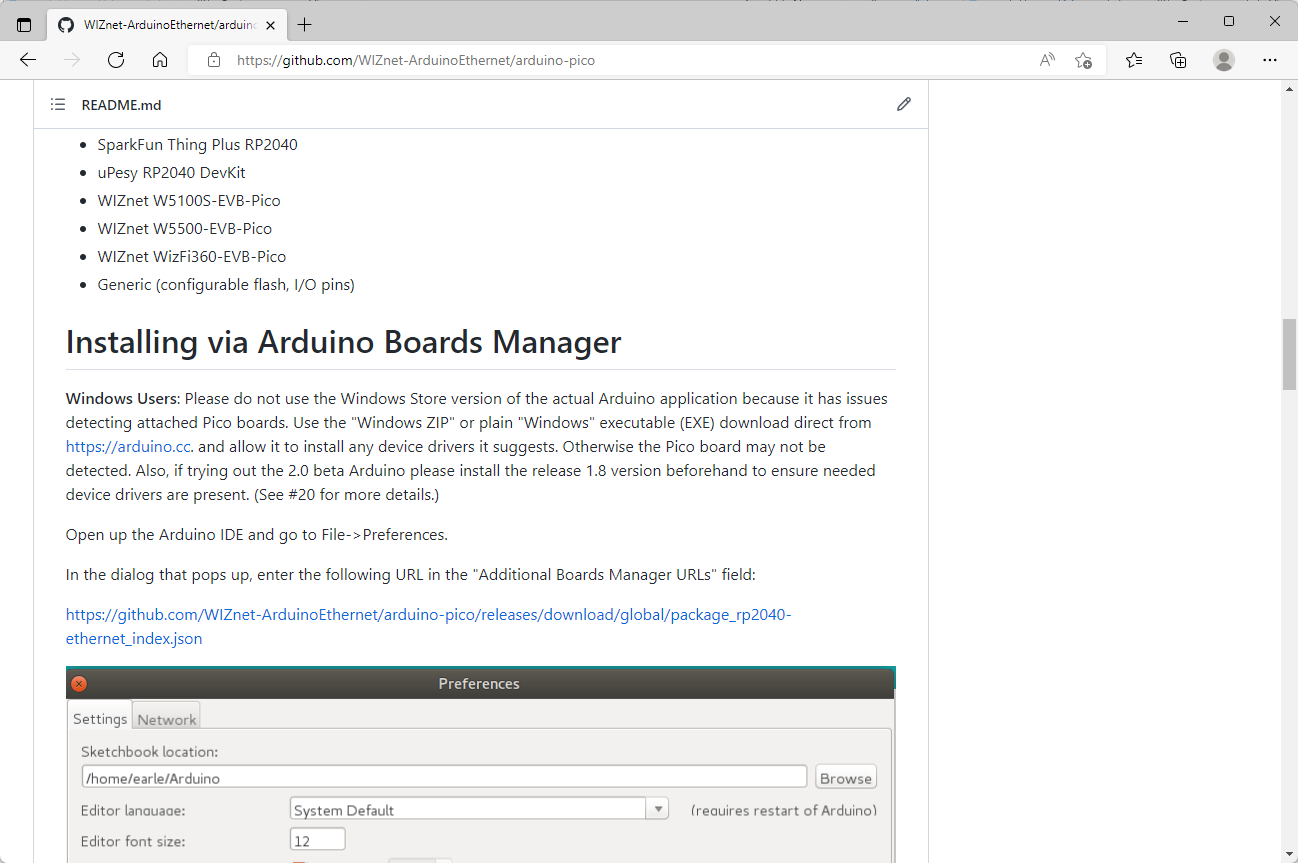Click the 'Installing via Arduino Boards Manager' heading
The image size is (1298, 863).
pyautogui.click(x=343, y=342)
